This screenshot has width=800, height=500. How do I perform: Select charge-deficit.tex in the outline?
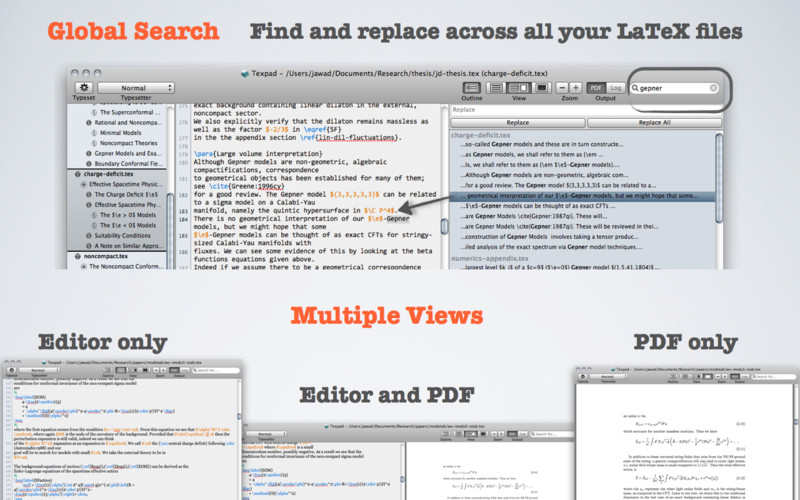(x=108, y=174)
